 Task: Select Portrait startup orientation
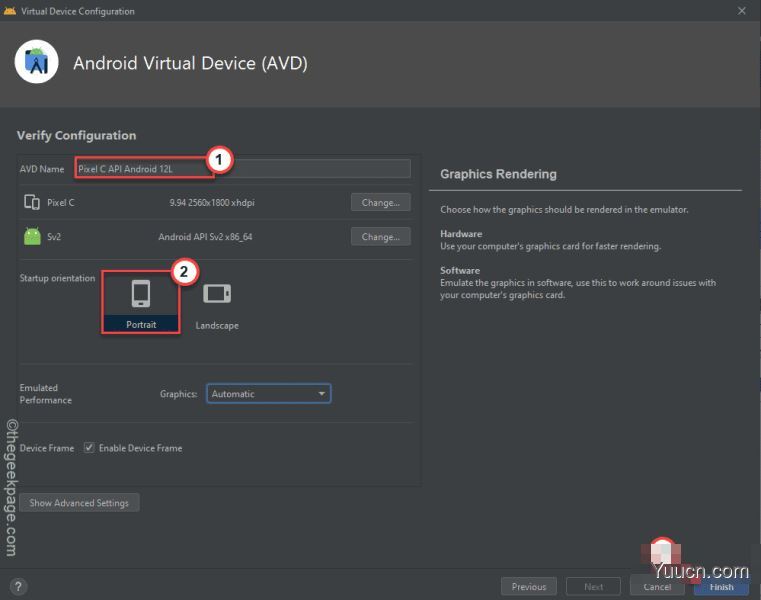[x=141, y=302]
